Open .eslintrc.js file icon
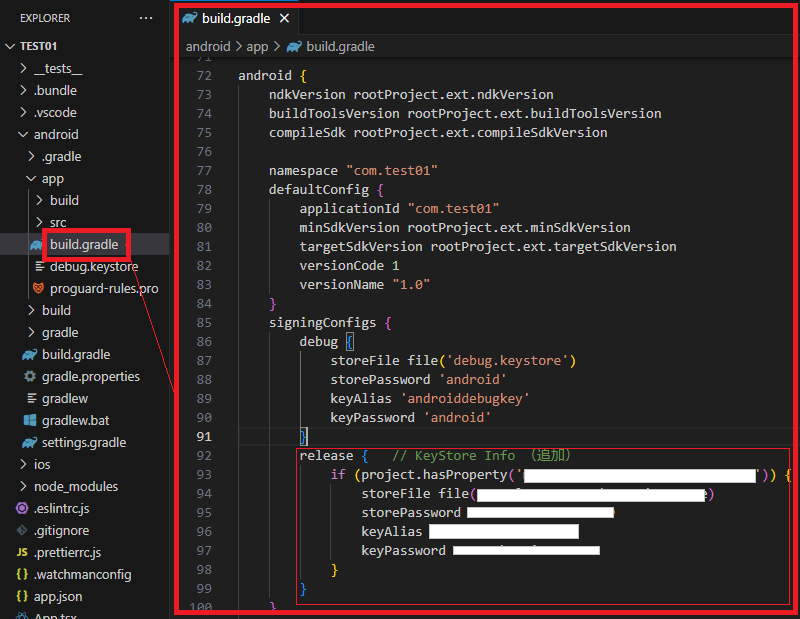Screen dimensions: 800x619 (x=22, y=508)
